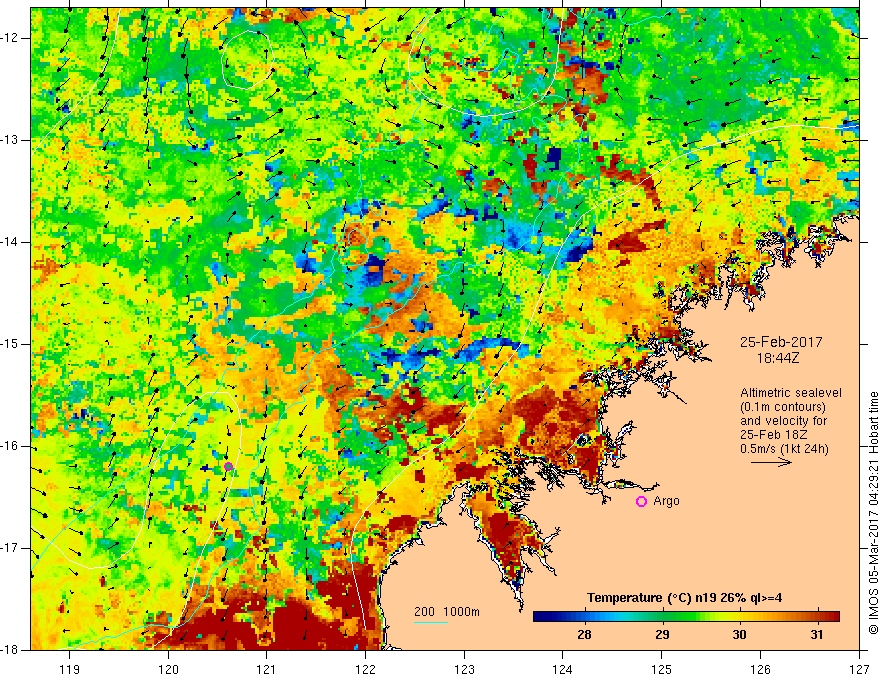880x680 pixels.
Task: Click the magenta Argo legend circle
Action: pyautogui.click(x=641, y=502)
